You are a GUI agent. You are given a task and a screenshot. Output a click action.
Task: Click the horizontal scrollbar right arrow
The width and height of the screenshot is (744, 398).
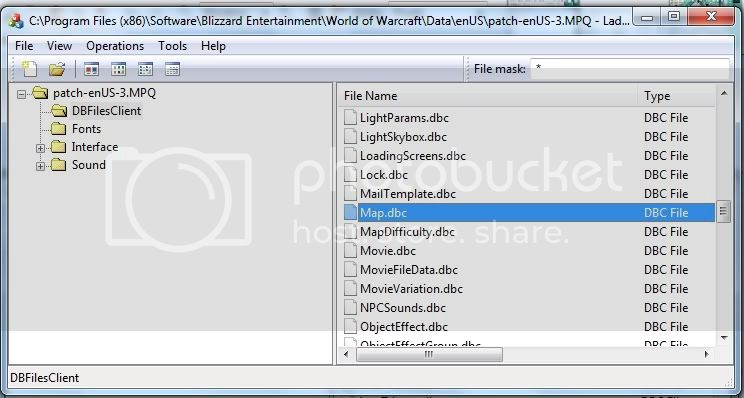(707, 354)
